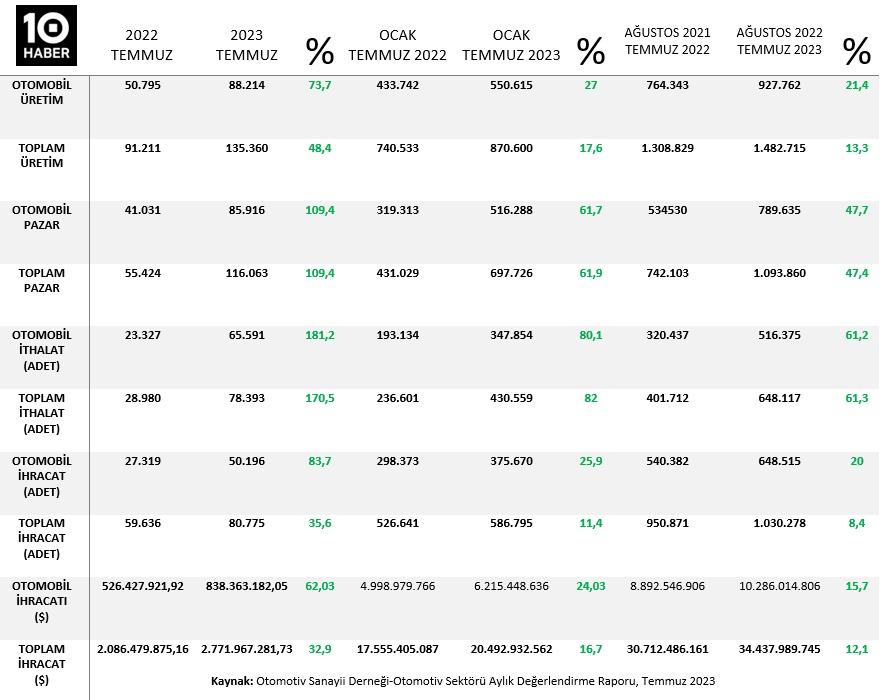Click the "OTOMOBİL ÜRETİM" row label

[x=42, y=93]
